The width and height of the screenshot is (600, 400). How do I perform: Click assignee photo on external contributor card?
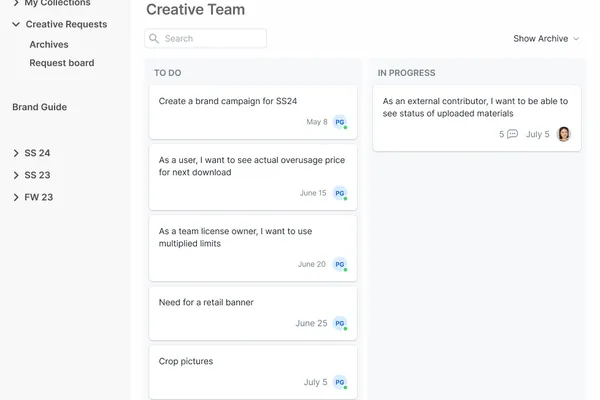(564, 134)
